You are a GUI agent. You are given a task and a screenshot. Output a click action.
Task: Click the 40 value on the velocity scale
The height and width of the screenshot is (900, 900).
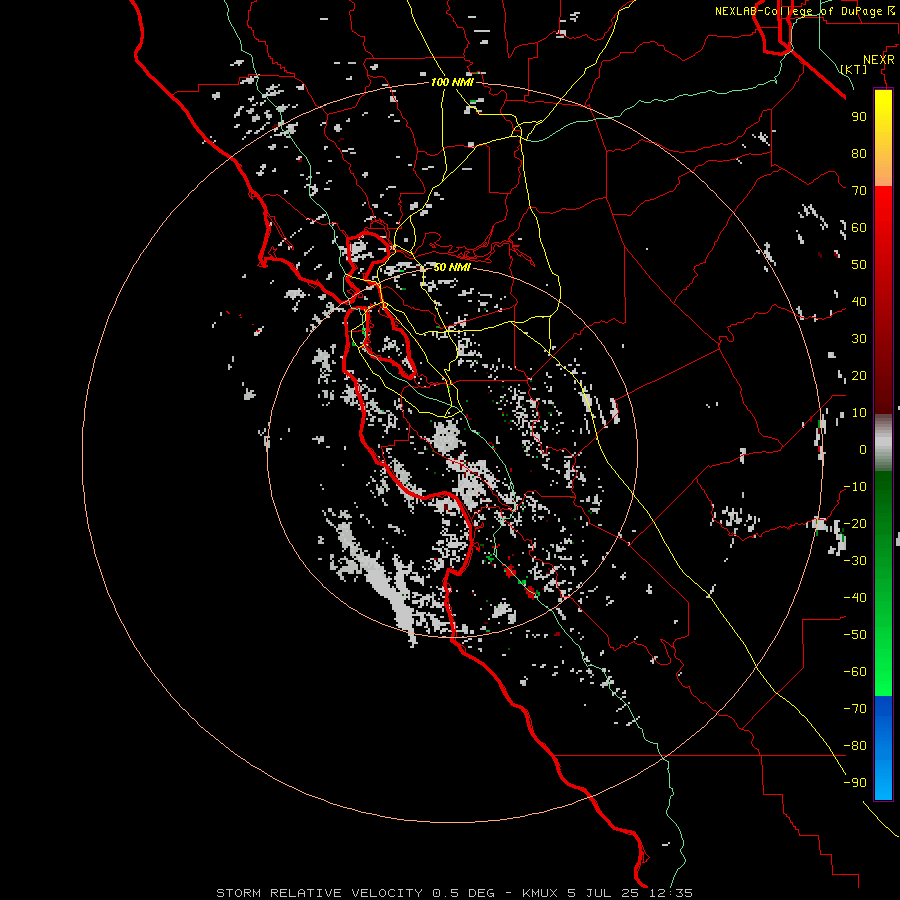(x=859, y=302)
